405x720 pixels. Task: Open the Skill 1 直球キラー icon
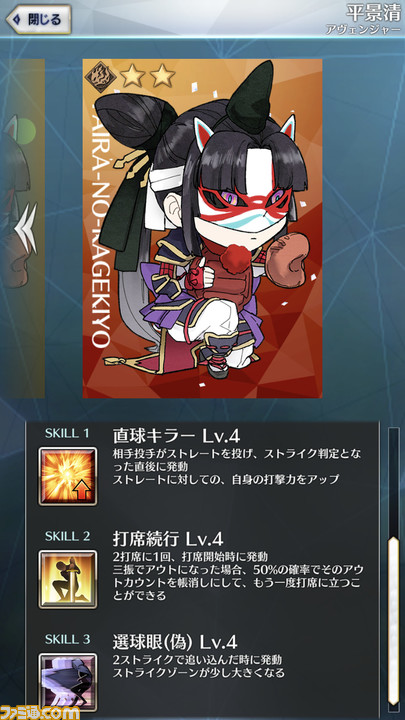[x=68, y=476]
